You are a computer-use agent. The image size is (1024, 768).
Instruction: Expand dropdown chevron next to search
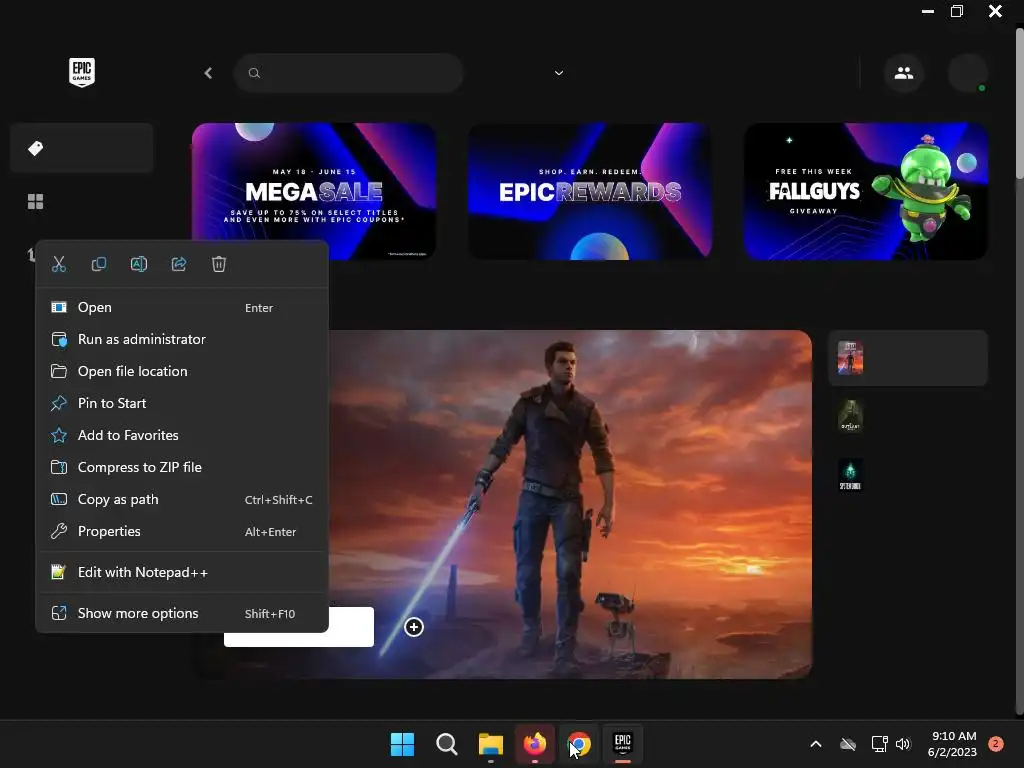pos(559,73)
